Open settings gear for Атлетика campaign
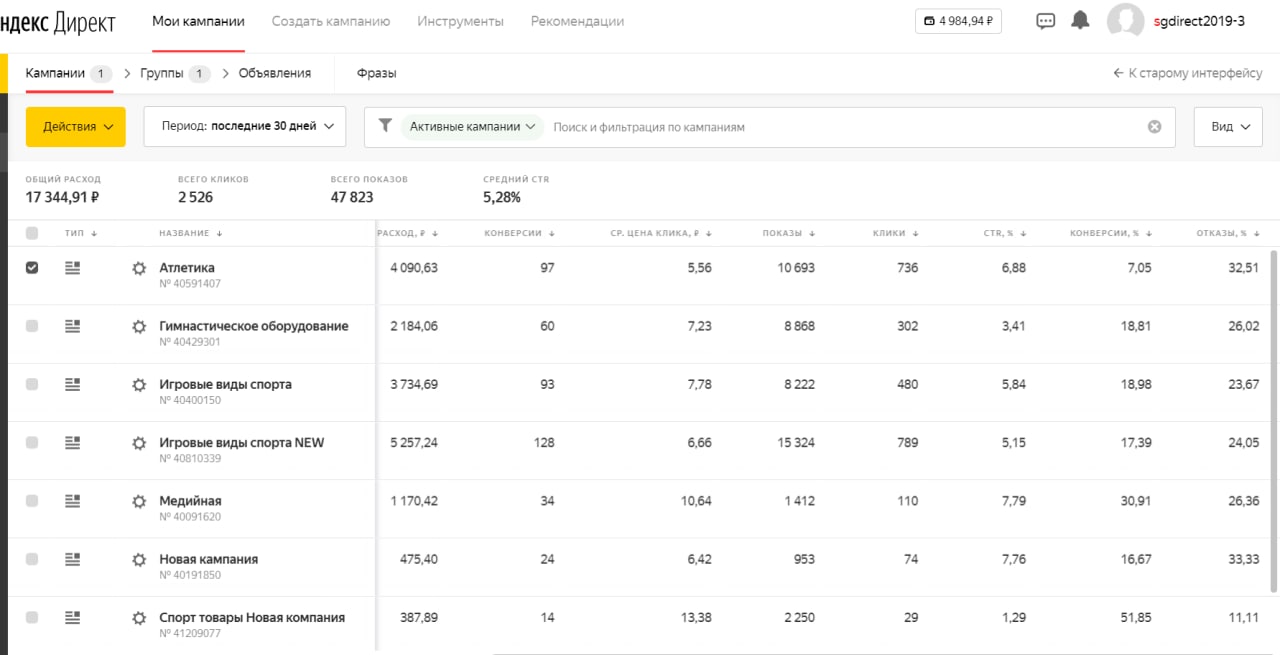Viewport: 1280px width, 655px height. [139, 268]
